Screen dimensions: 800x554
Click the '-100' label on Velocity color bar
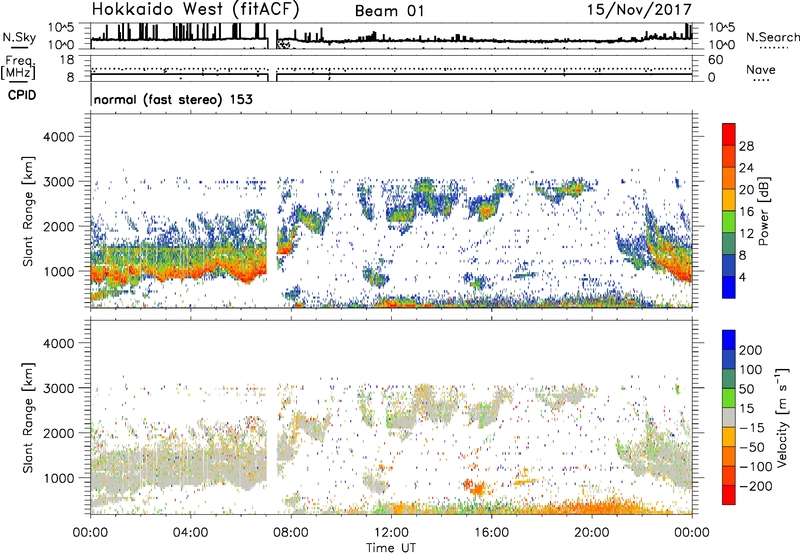pos(756,467)
